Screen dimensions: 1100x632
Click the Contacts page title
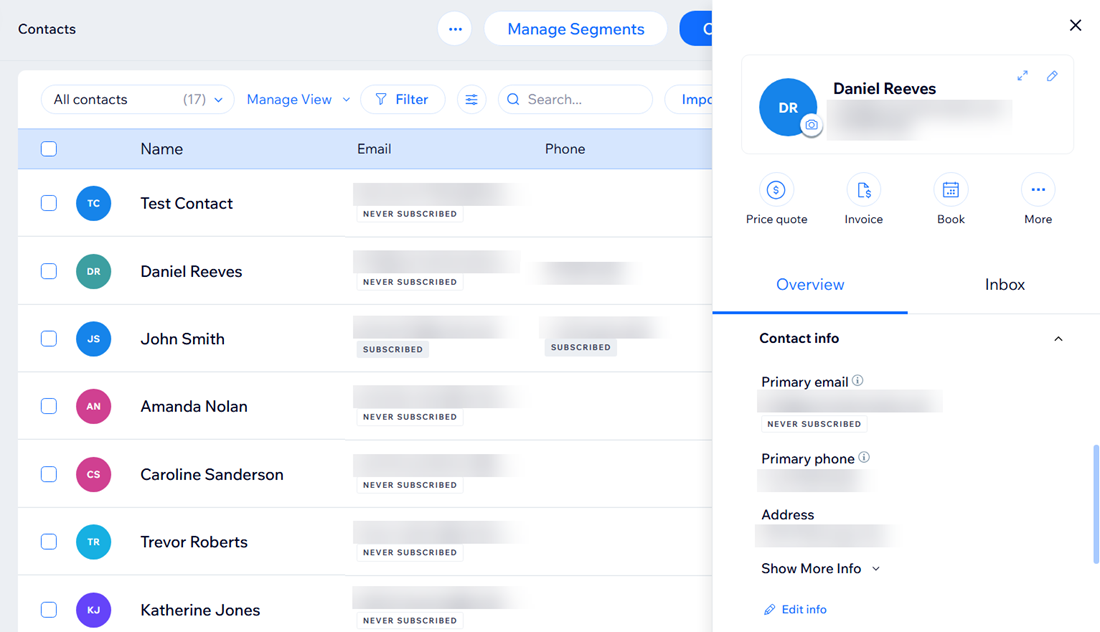(x=47, y=29)
